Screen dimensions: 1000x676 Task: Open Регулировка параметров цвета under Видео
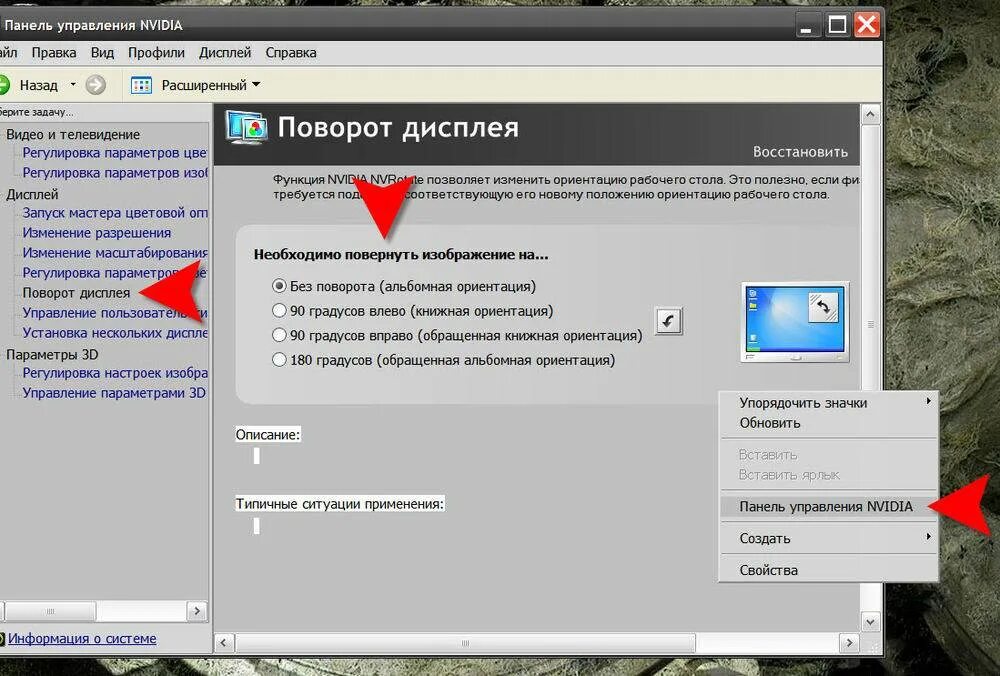point(115,153)
